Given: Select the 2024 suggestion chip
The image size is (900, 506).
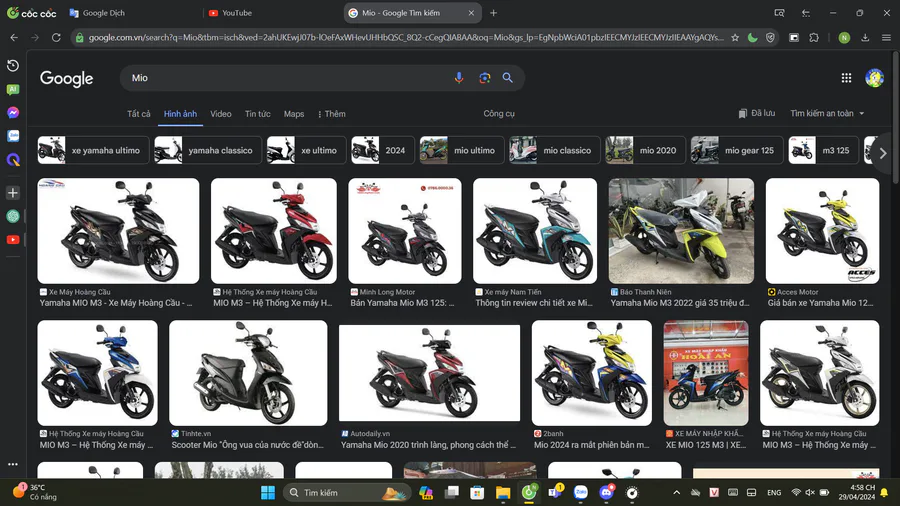Looking at the screenshot, I should (383, 150).
